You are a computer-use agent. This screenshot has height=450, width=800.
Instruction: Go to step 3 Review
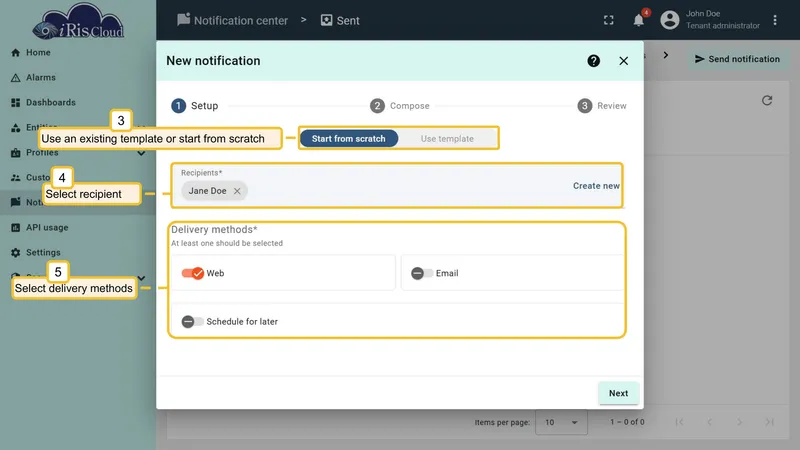[602, 106]
